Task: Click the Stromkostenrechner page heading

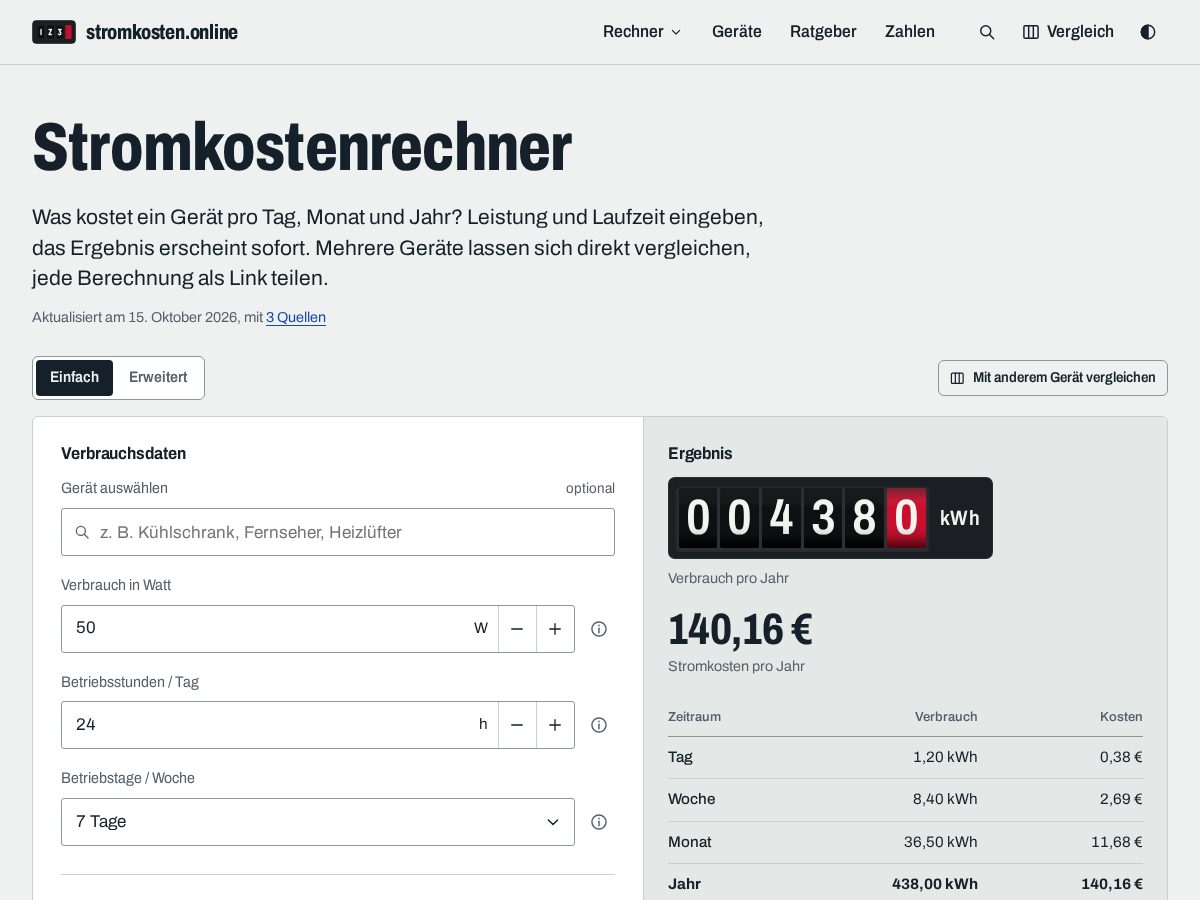Action: (302, 147)
